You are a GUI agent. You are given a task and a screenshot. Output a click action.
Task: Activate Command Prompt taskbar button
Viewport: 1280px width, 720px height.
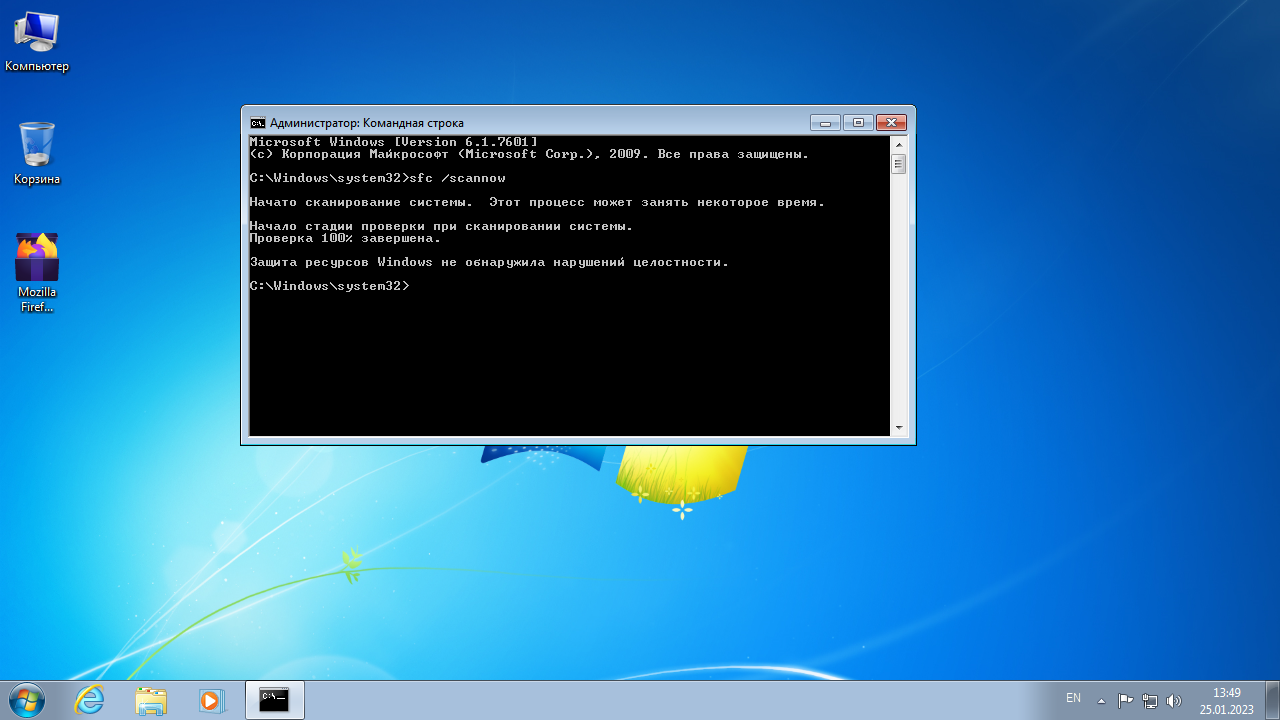275,700
